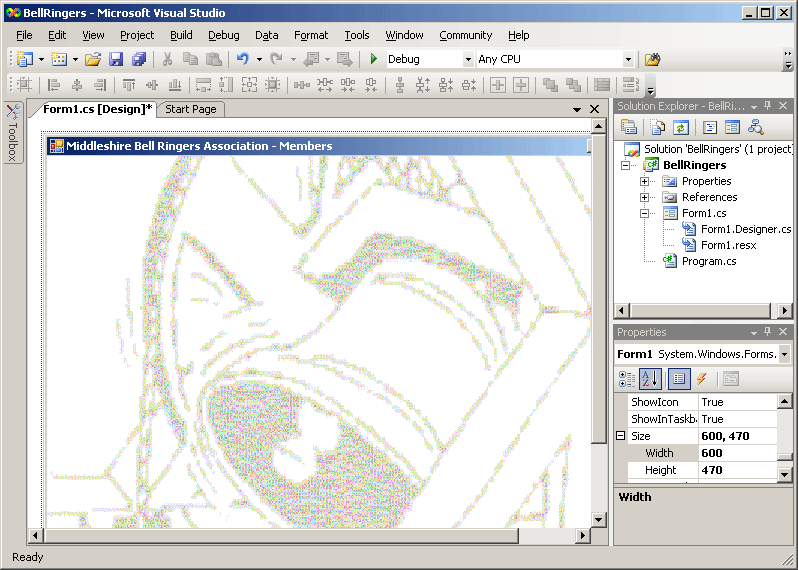Open the Any CPU platform dropdown
This screenshot has width=798, height=570.
628,60
